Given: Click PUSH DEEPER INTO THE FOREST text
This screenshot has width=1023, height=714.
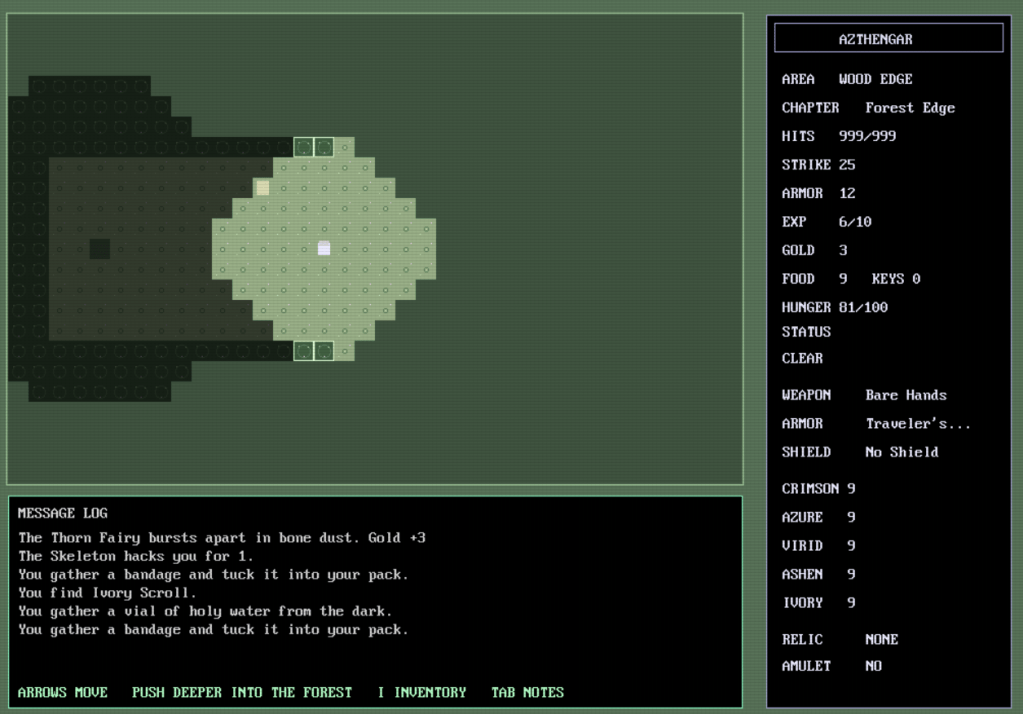Looking at the screenshot, I should (x=242, y=692).
